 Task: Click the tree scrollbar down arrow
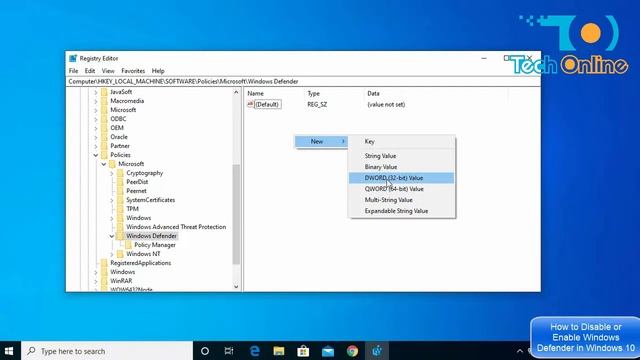pos(236,287)
